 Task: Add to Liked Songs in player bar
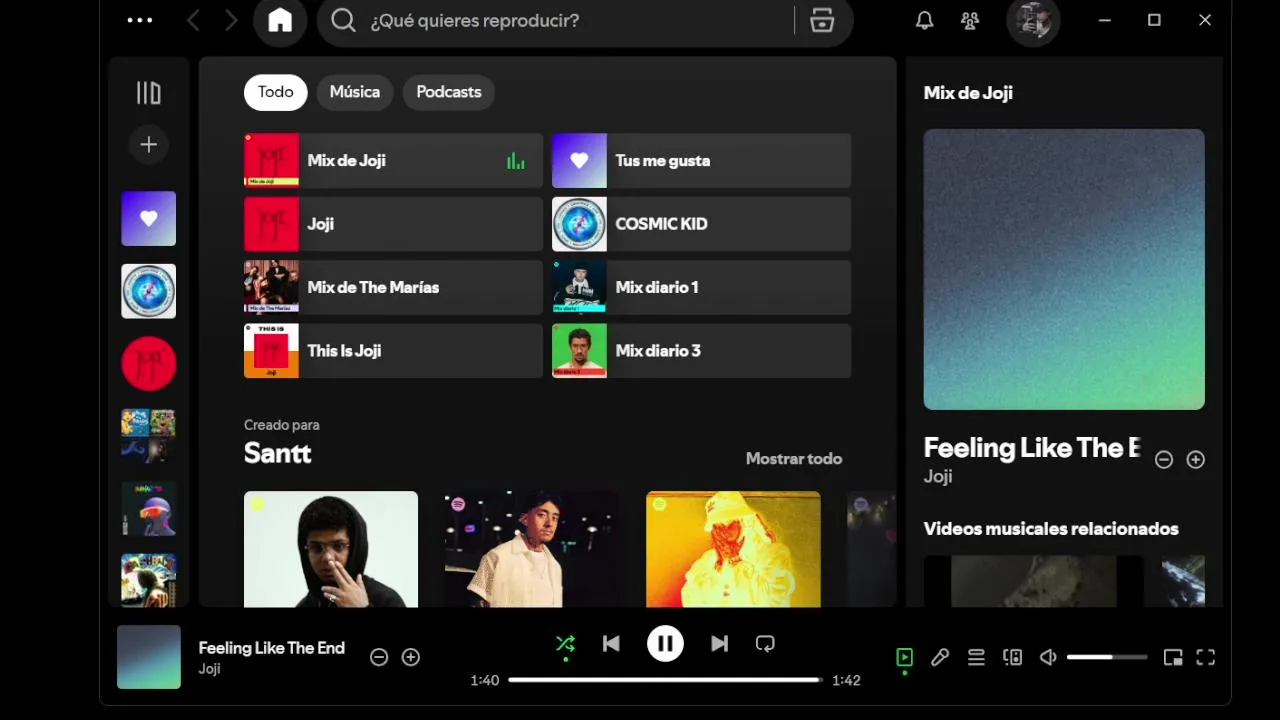(411, 657)
